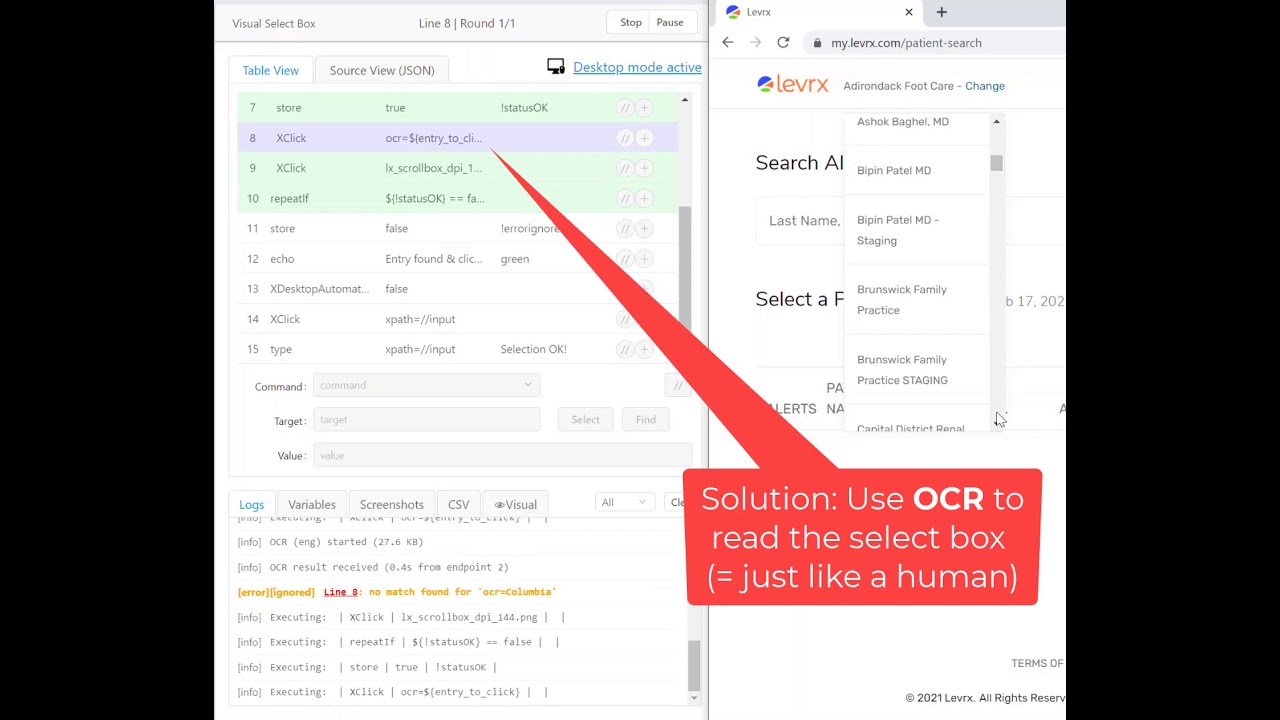The image size is (1280, 720).
Task: Toggle comment on row 7 store command
Action: (x=625, y=108)
